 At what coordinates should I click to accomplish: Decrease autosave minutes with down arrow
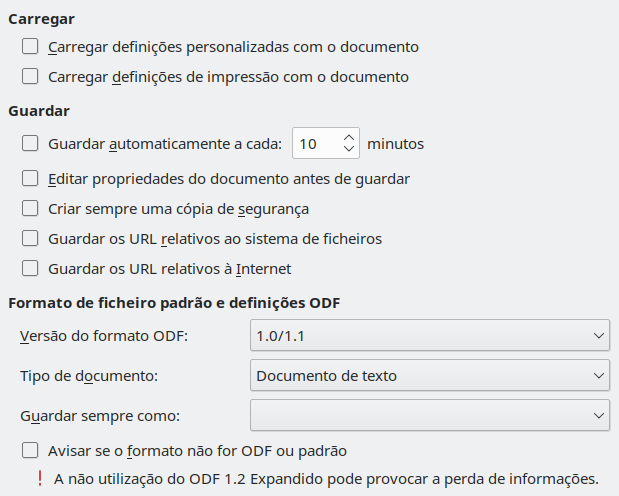pyautogui.click(x=349, y=150)
